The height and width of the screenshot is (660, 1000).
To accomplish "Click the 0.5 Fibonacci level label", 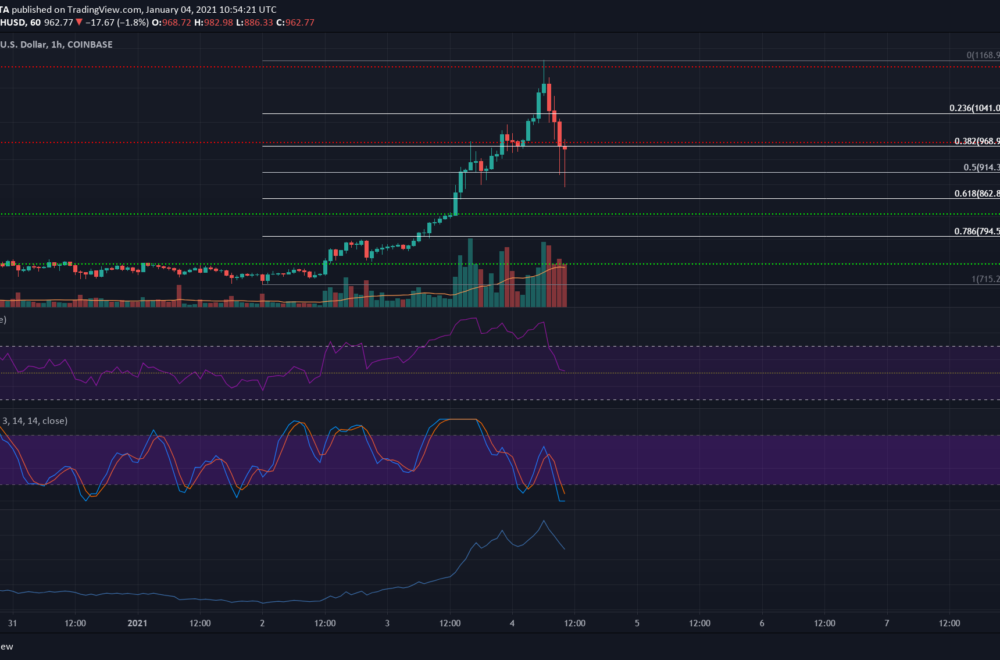I will [981, 167].
